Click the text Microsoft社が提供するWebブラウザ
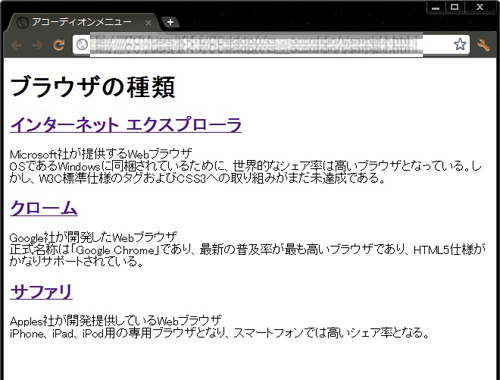This screenshot has height=380, width=500. point(101,154)
